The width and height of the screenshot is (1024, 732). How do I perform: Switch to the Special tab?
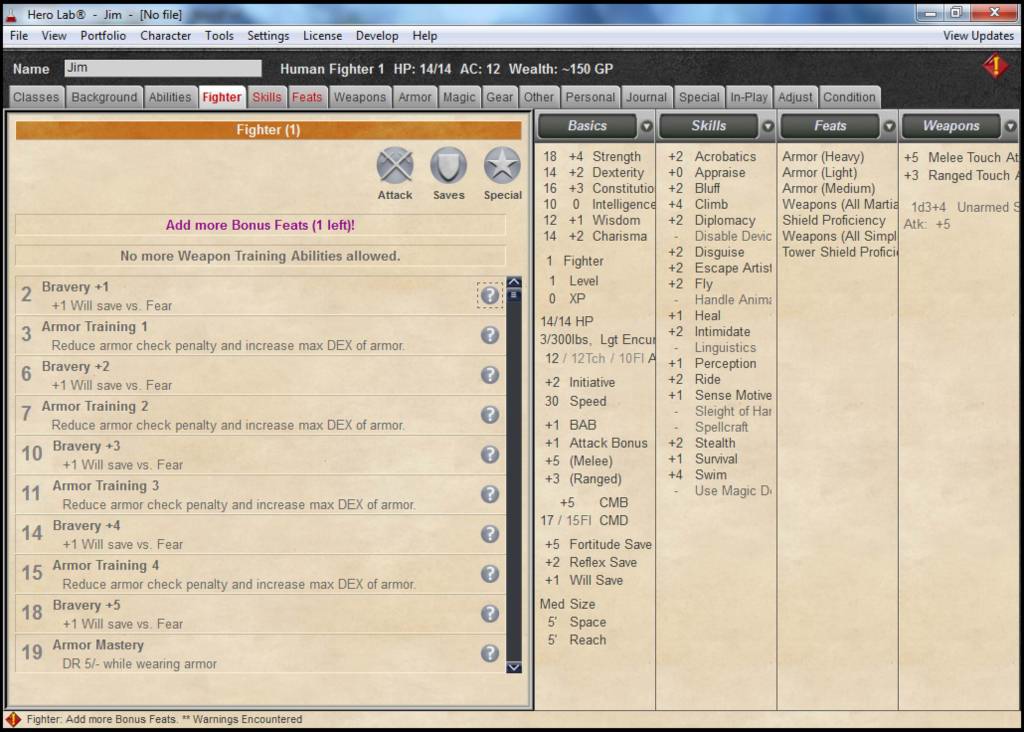pos(699,97)
